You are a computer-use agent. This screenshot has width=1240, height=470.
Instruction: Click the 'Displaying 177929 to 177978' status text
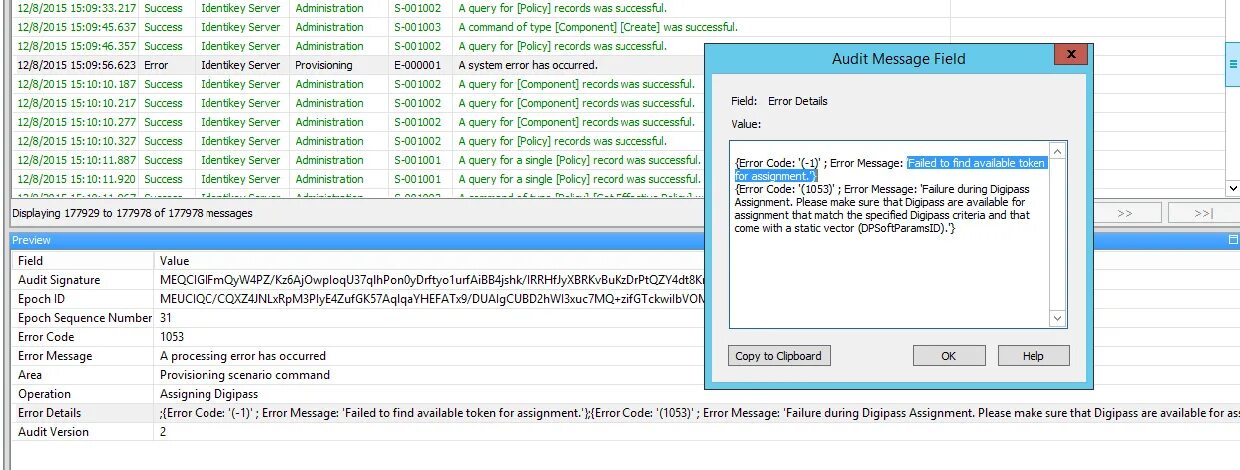coord(132,213)
